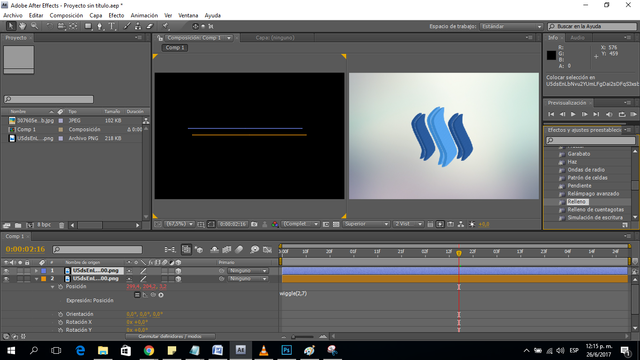Click the Graph Editor icon in timeline
Viewport: 640px width, 360px height.
(267, 249)
